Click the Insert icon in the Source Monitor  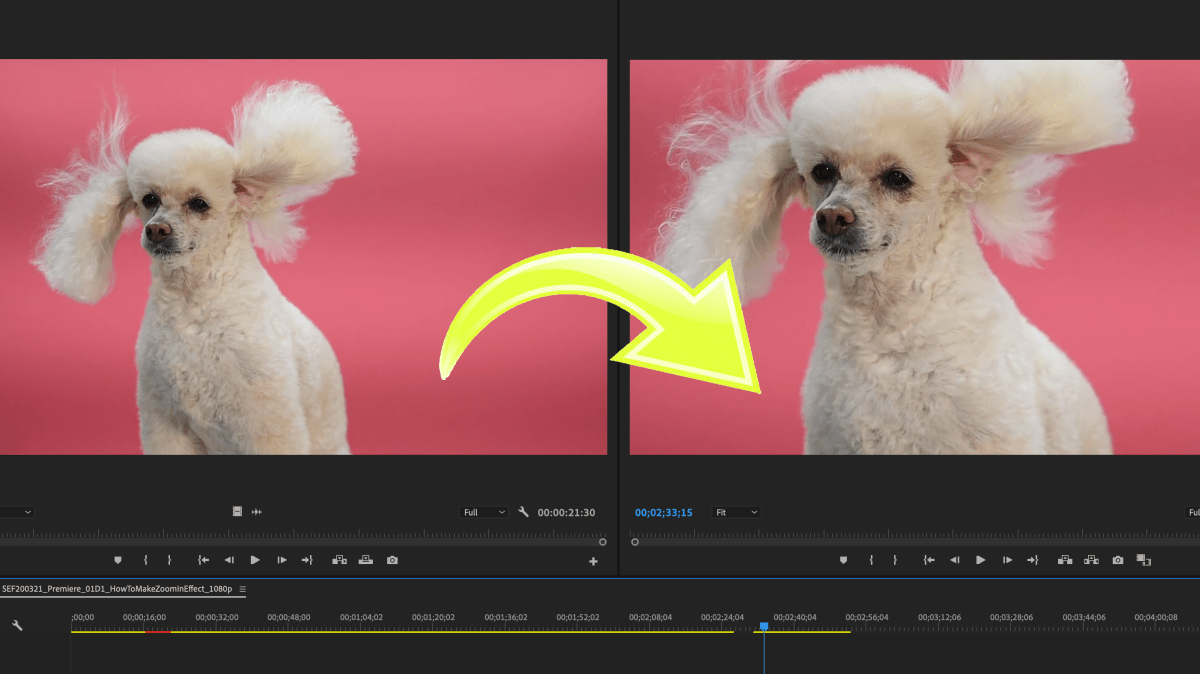point(340,560)
